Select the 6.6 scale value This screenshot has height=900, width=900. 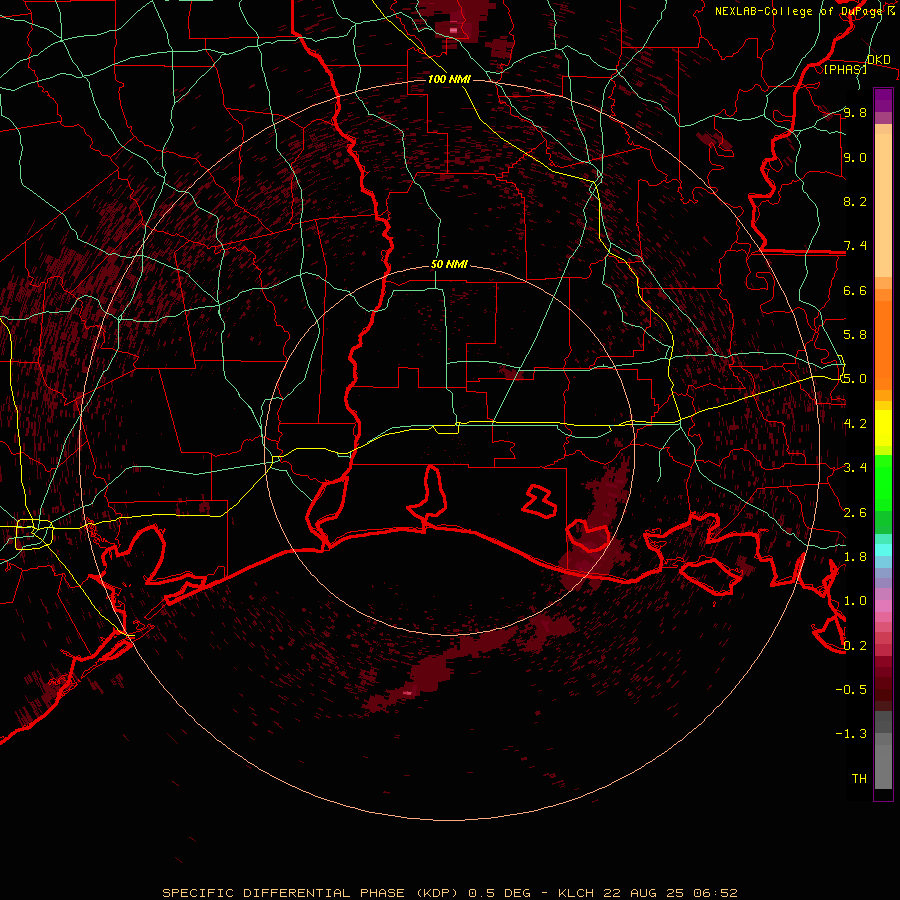[855, 290]
